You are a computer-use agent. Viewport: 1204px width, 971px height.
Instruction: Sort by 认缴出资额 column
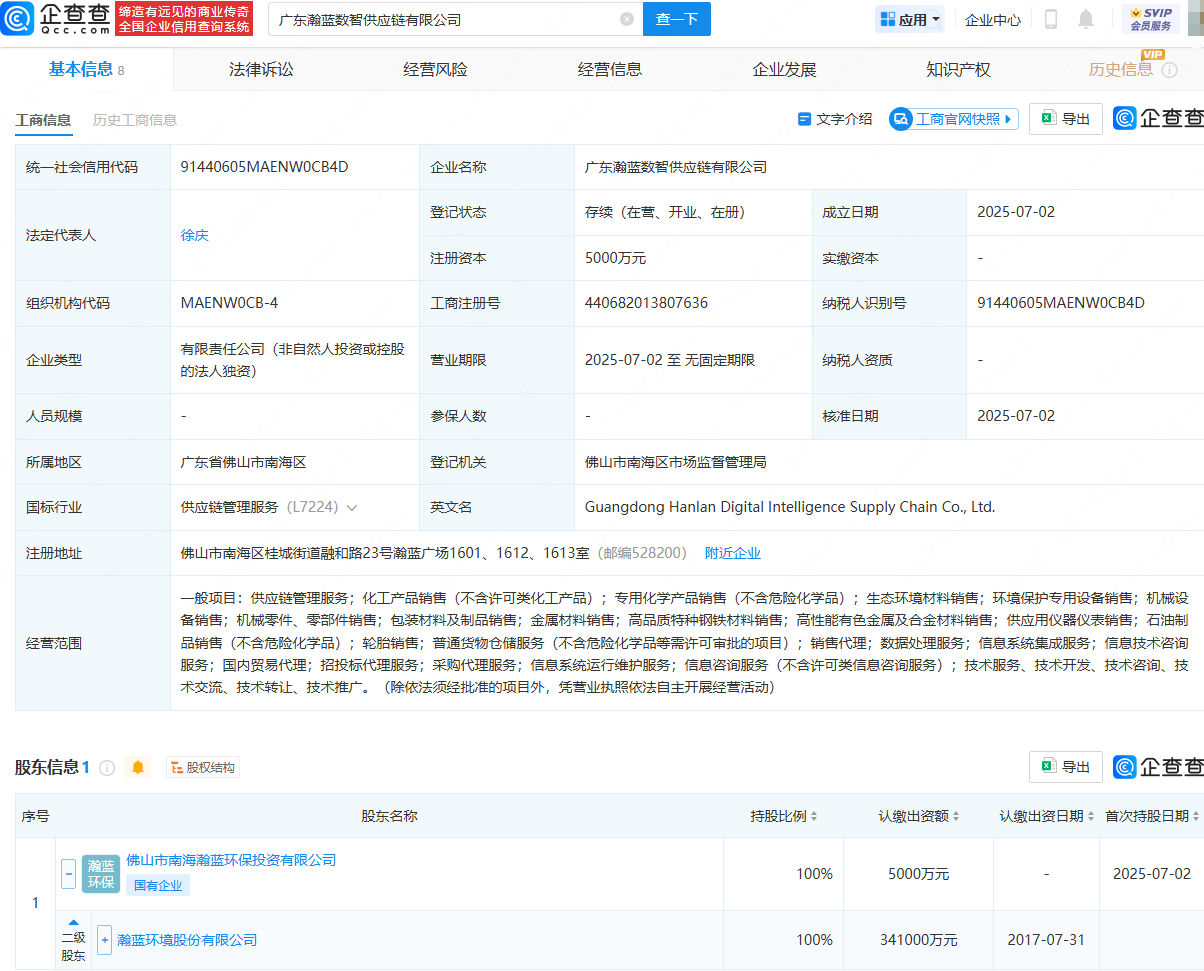click(956, 817)
